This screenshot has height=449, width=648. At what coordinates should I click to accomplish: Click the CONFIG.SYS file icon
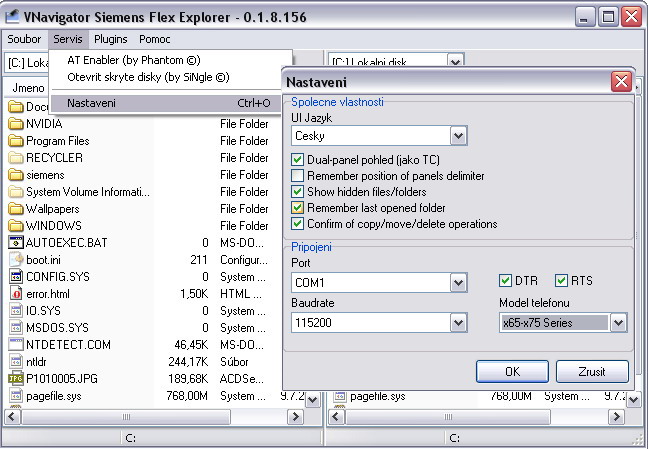16,277
